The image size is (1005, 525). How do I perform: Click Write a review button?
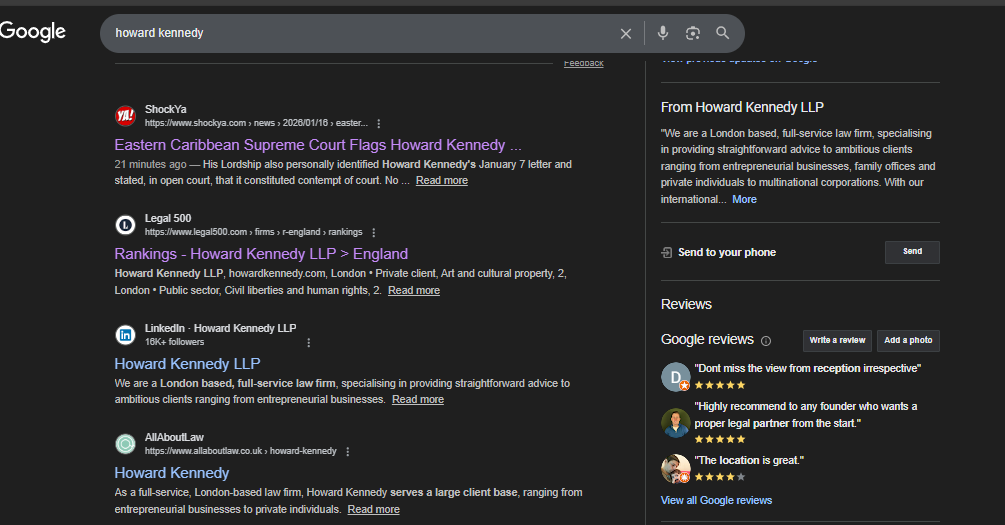coord(837,341)
